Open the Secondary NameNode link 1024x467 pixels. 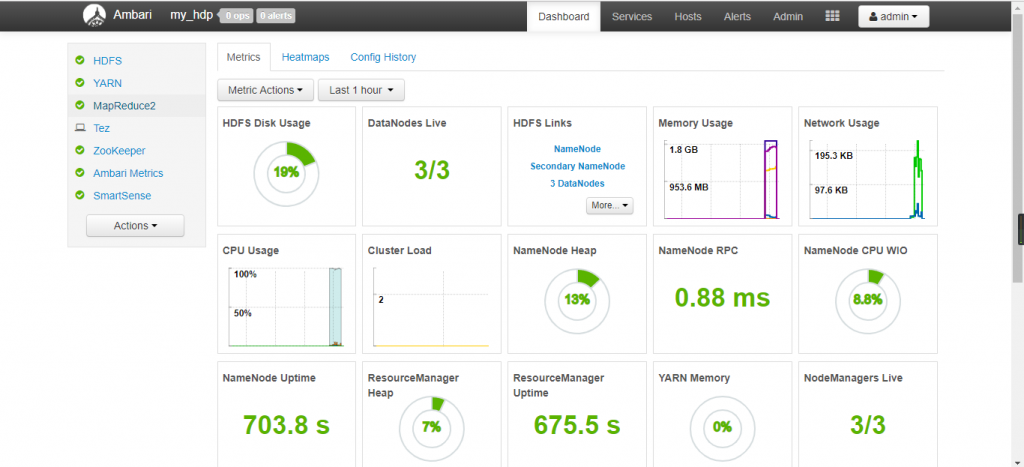click(x=577, y=167)
